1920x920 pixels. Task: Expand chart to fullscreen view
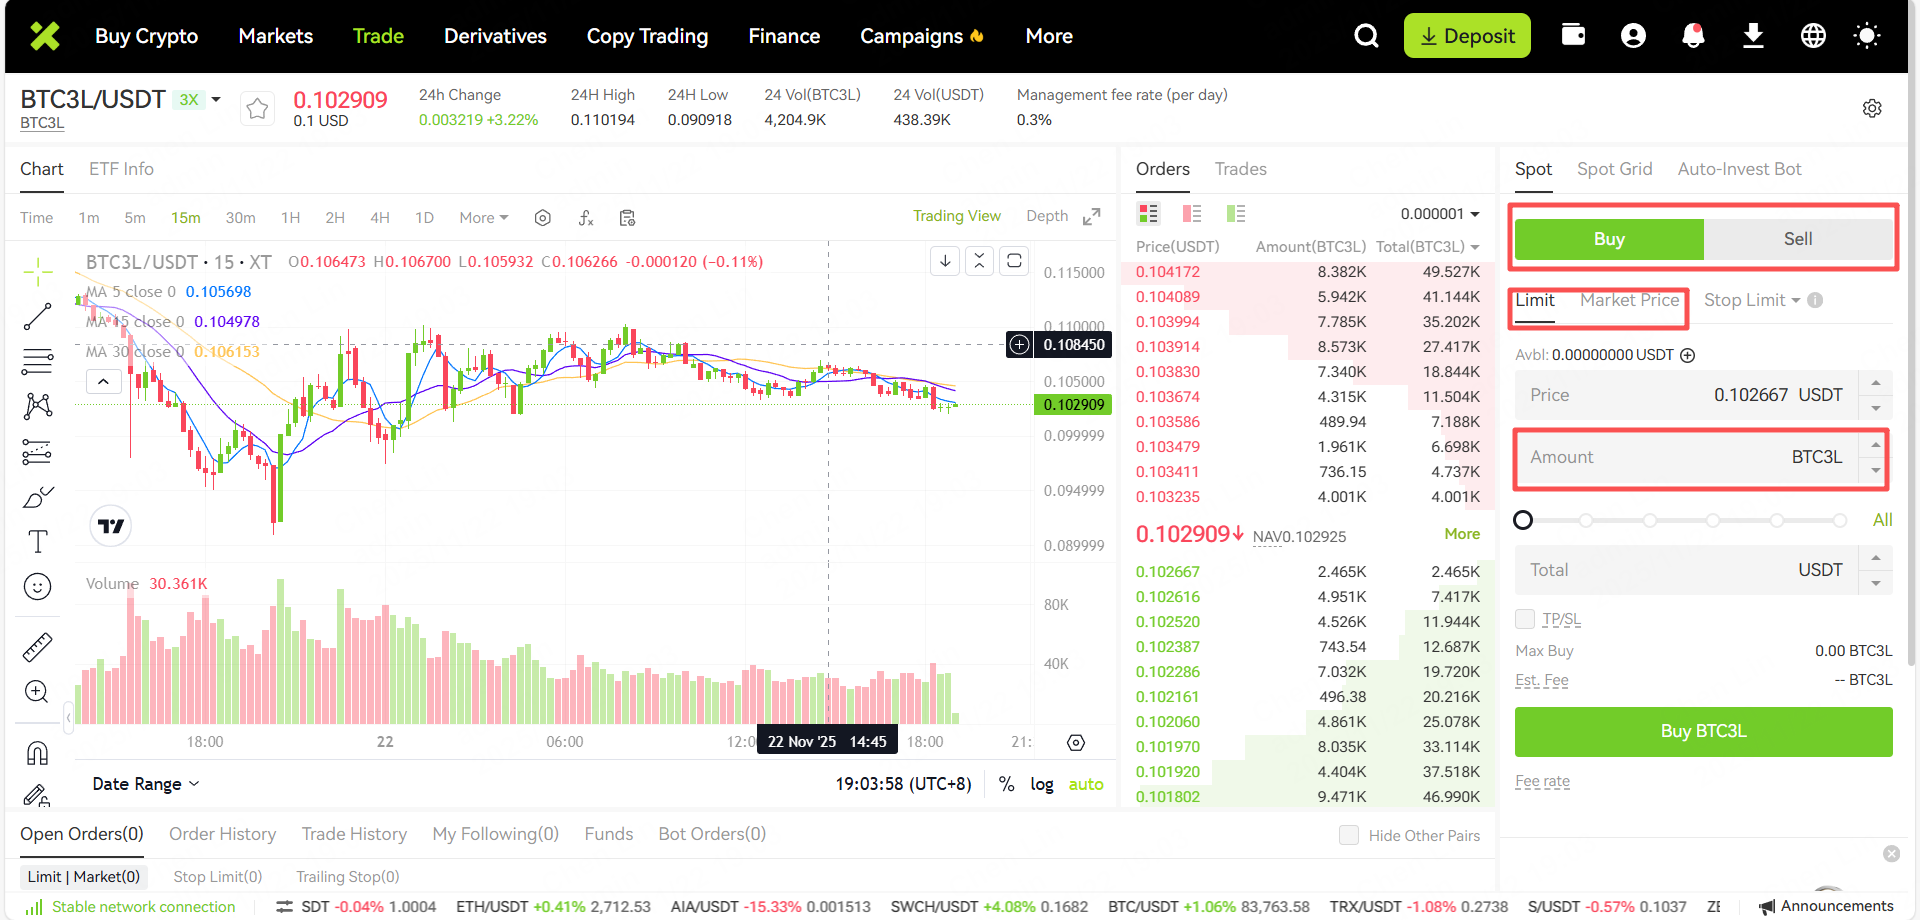point(1092,217)
